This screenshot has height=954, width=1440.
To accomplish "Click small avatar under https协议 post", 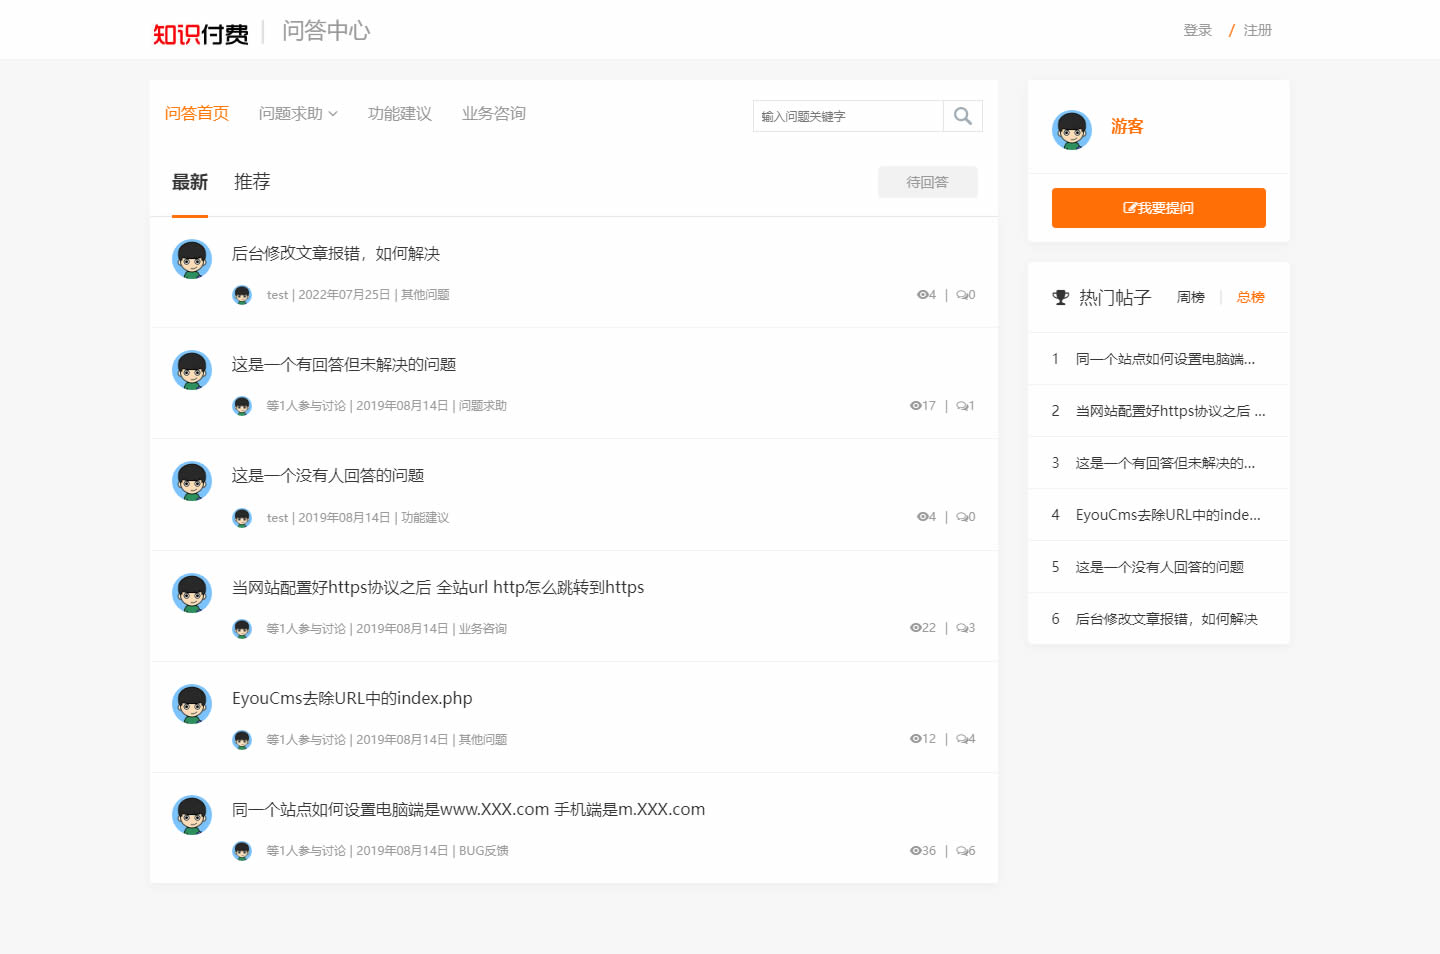I will [x=242, y=629].
